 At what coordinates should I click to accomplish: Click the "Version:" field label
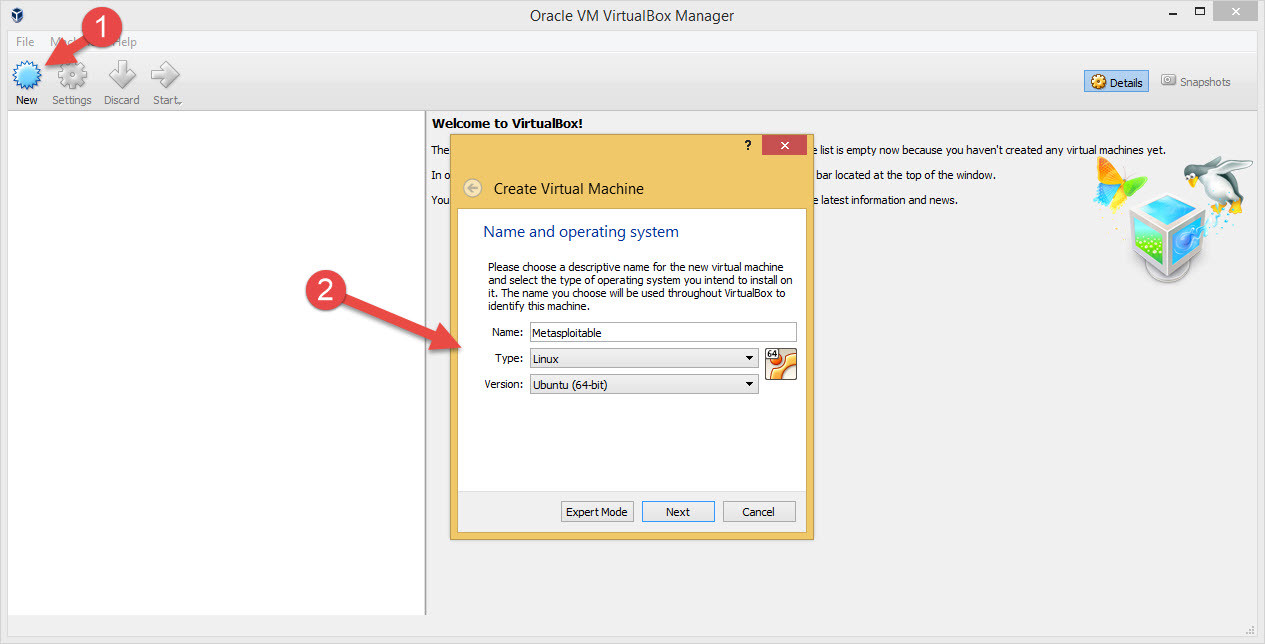pyautogui.click(x=505, y=384)
